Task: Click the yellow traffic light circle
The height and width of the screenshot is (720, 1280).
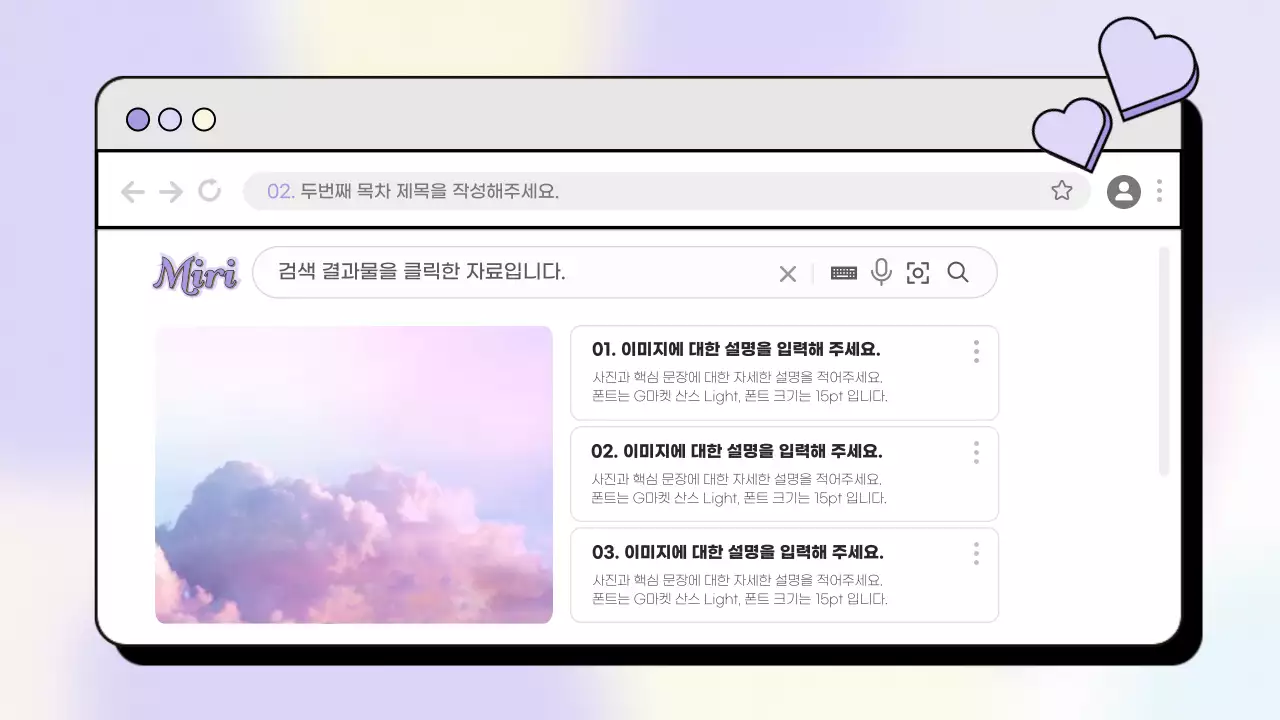Action: tap(203, 119)
